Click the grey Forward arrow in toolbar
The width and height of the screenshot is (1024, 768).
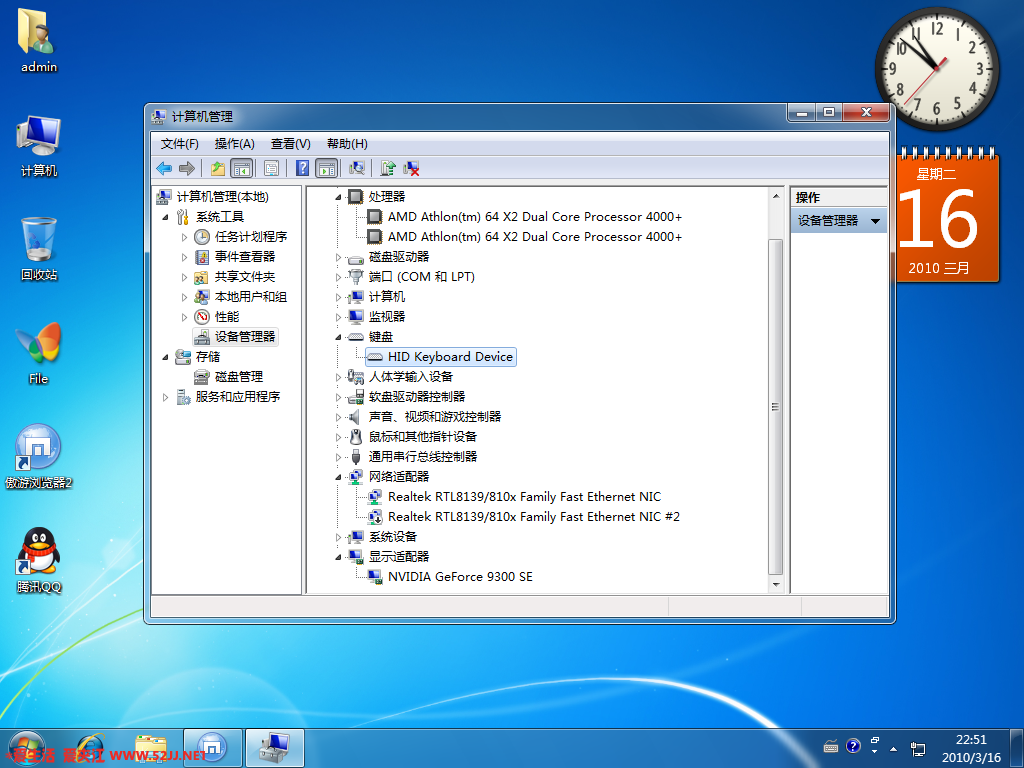(187, 168)
